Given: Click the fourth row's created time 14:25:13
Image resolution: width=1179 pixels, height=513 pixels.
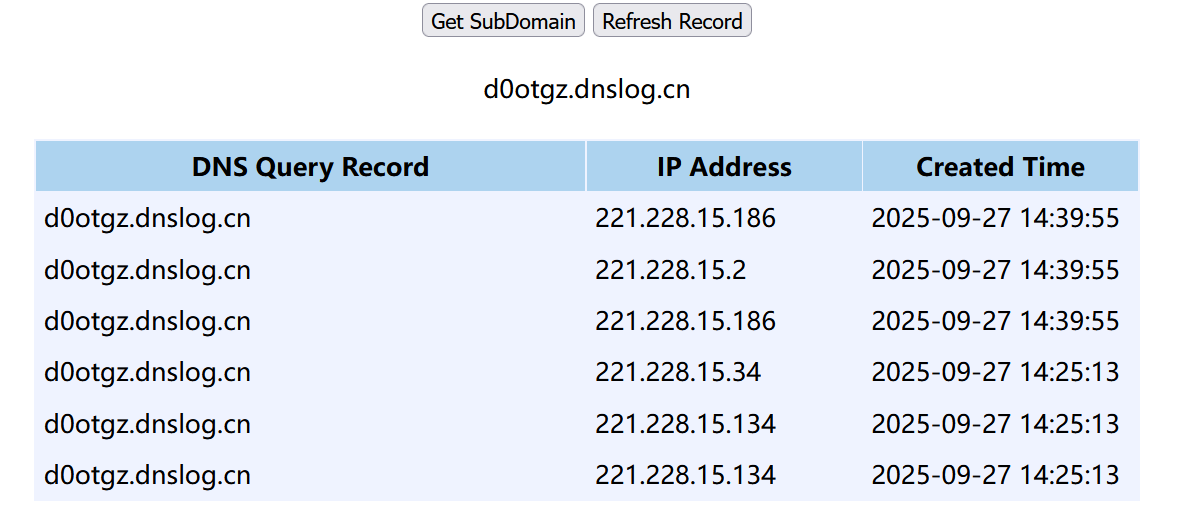Looking at the screenshot, I should click(995, 373).
